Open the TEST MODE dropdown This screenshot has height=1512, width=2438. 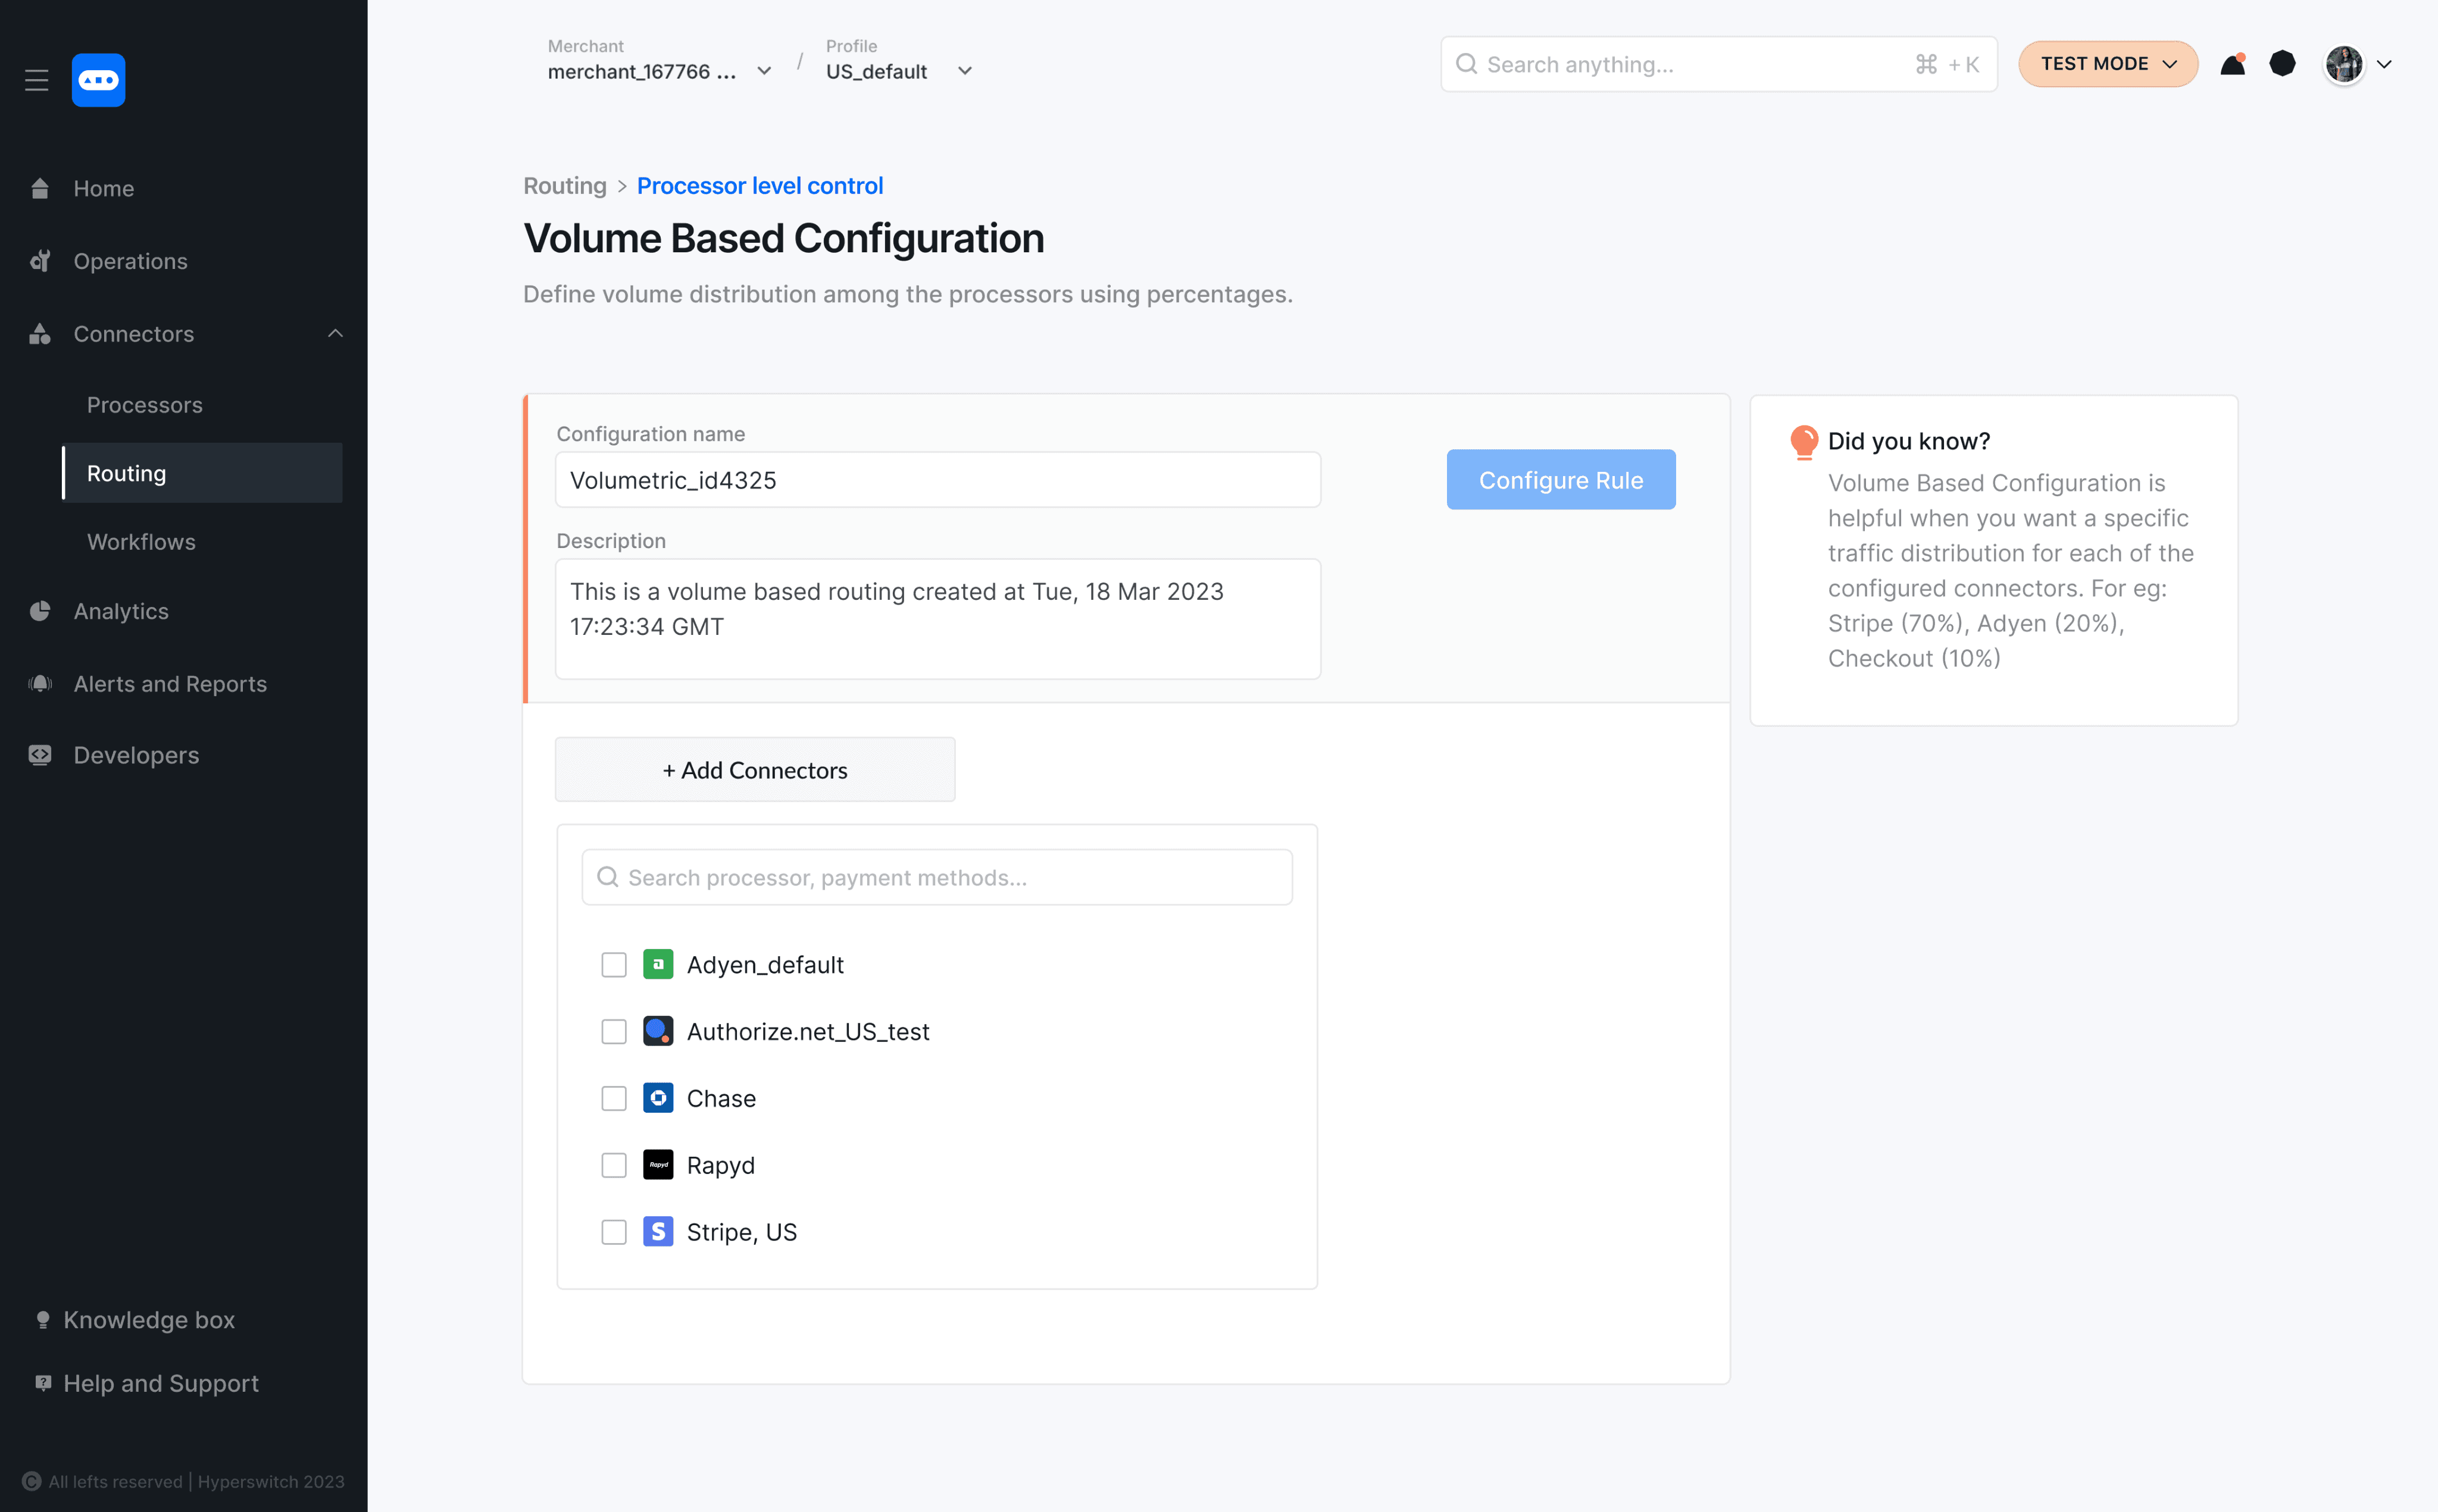[2108, 64]
